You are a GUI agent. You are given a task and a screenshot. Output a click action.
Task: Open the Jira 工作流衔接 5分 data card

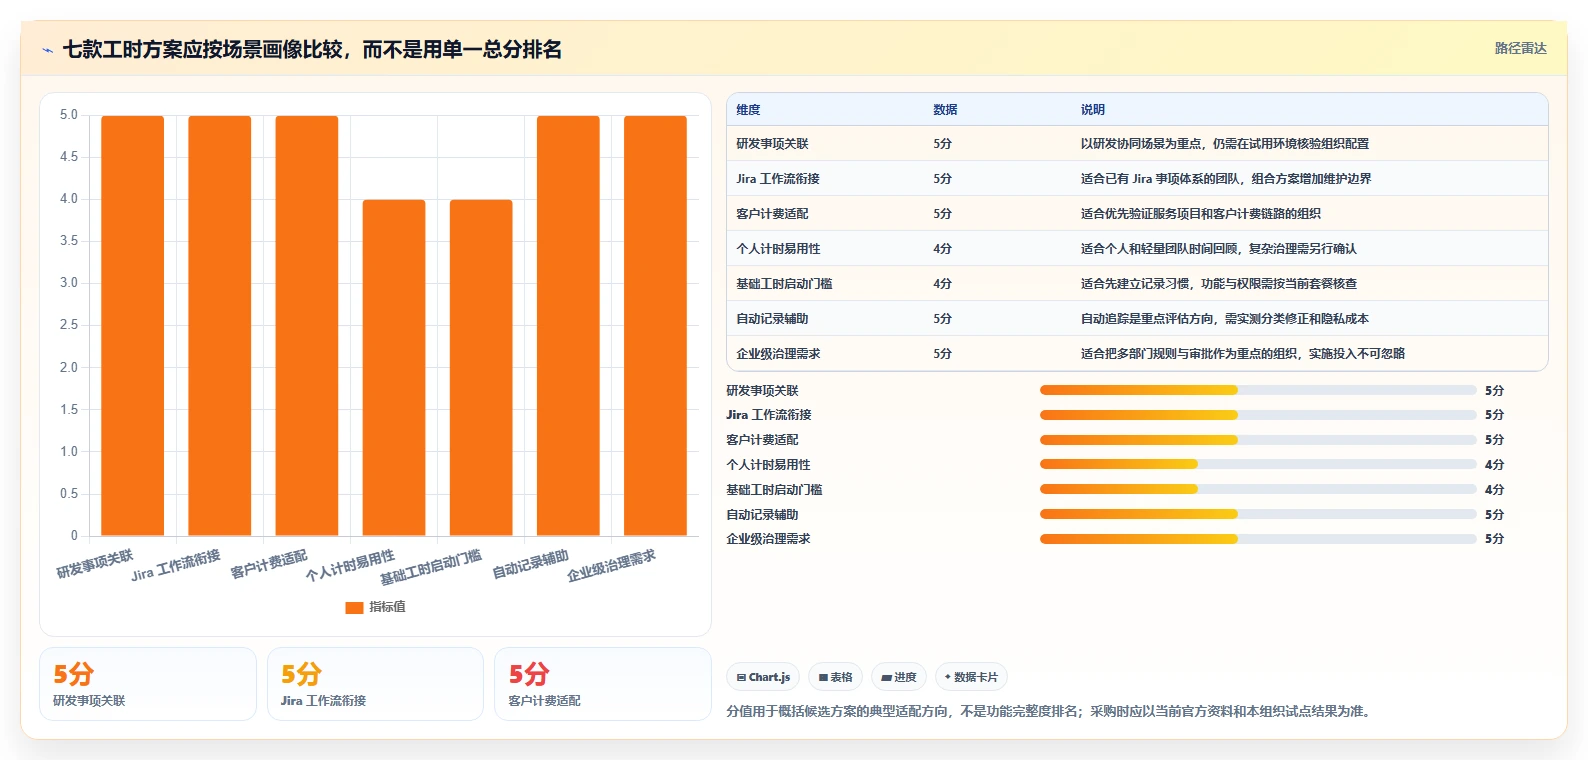click(x=375, y=684)
